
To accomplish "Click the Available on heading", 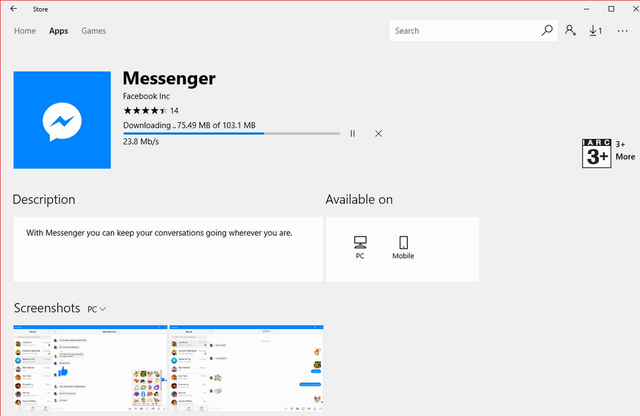I will point(359,200).
